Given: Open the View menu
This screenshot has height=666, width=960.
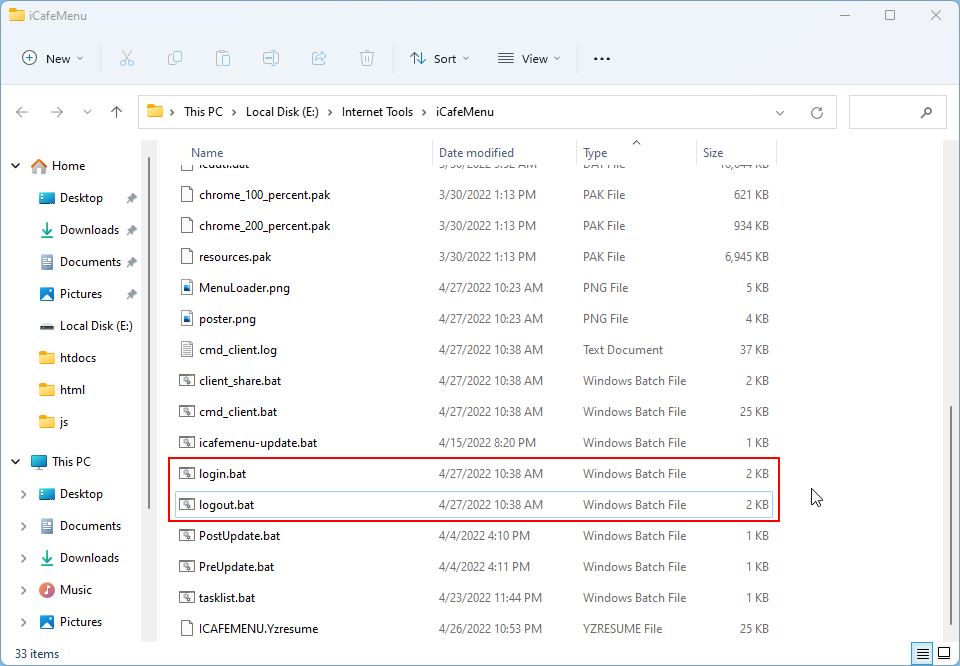Looking at the screenshot, I should click(529, 59).
